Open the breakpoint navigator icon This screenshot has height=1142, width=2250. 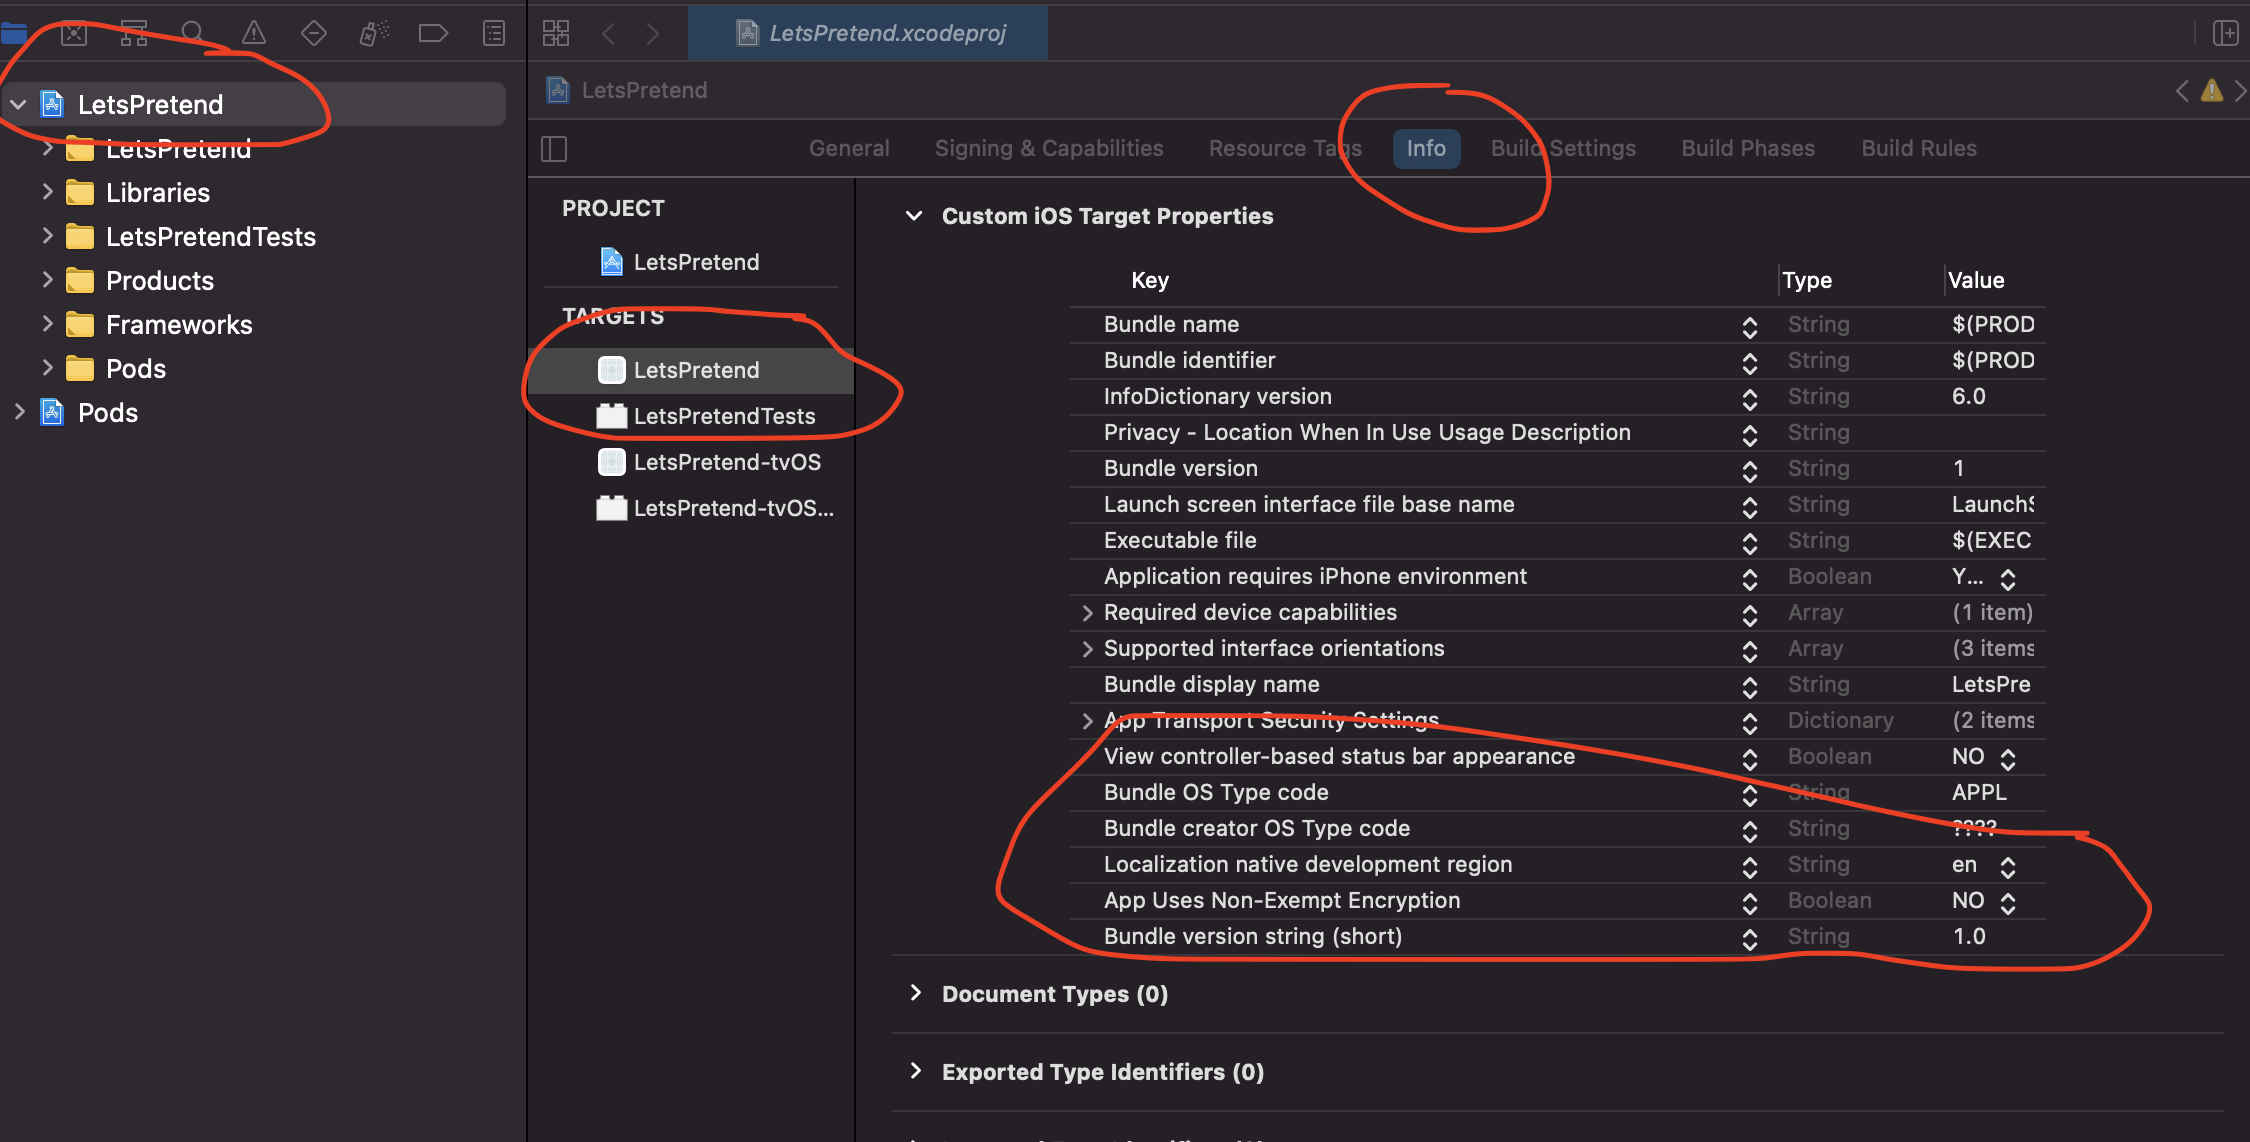tap(433, 33)
